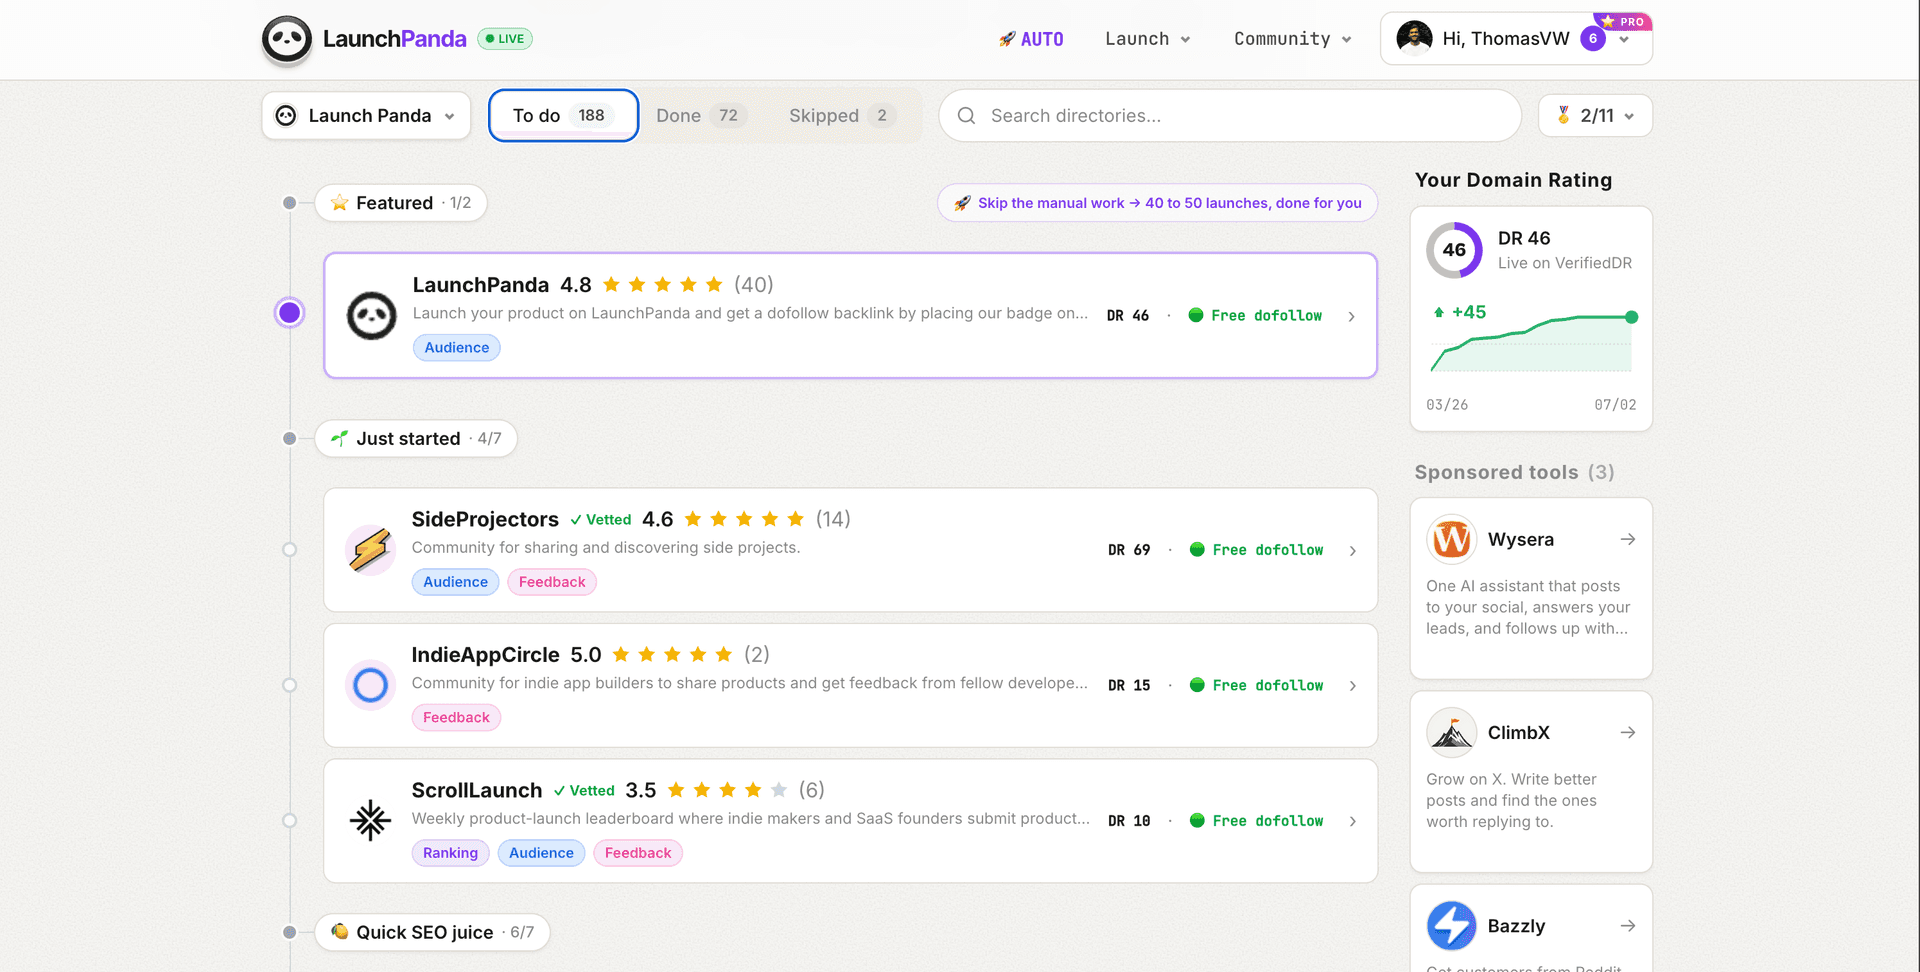
Task: Click the Feedback tag on IndieAppCircle
Action: [x=456, y=718]
